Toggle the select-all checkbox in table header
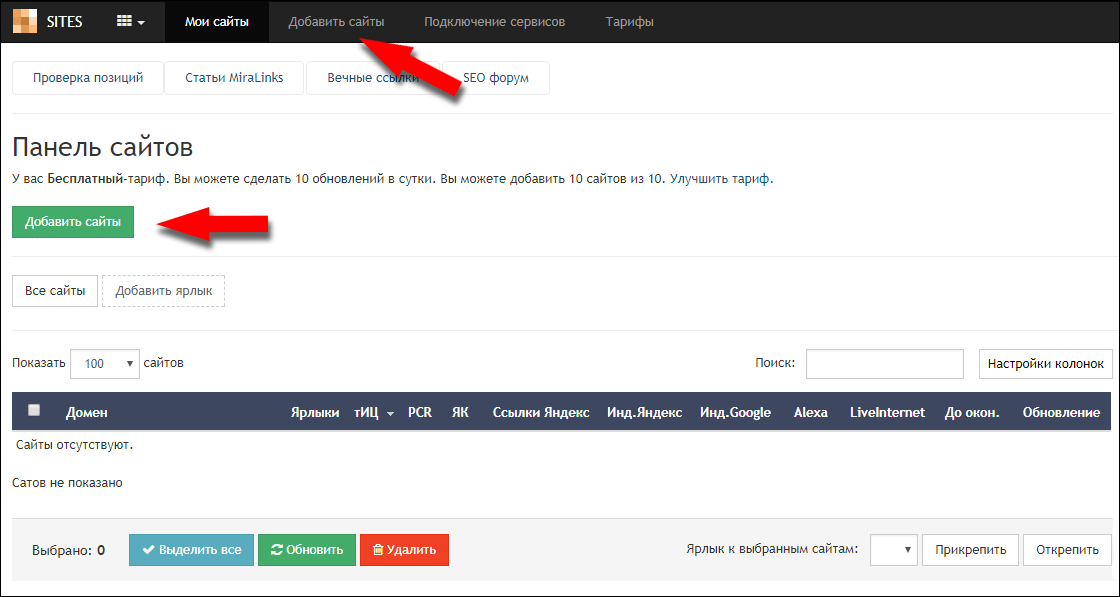This screenshot has height=597, width=1120. pyautogui.click(x=34, y=410)
